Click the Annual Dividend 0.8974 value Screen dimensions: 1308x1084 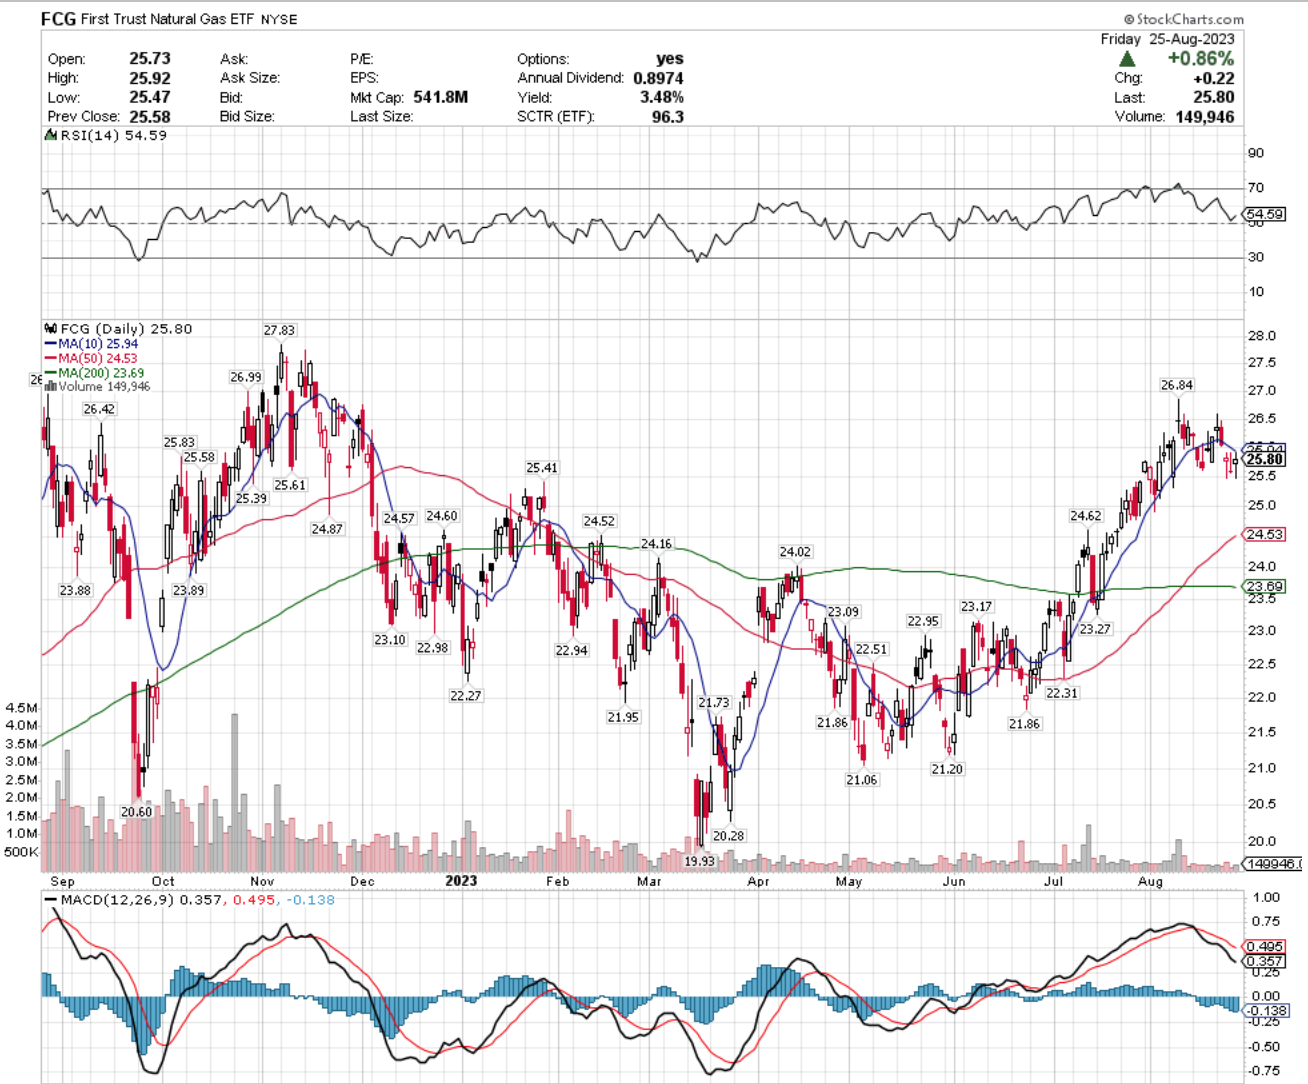[659, 78]
